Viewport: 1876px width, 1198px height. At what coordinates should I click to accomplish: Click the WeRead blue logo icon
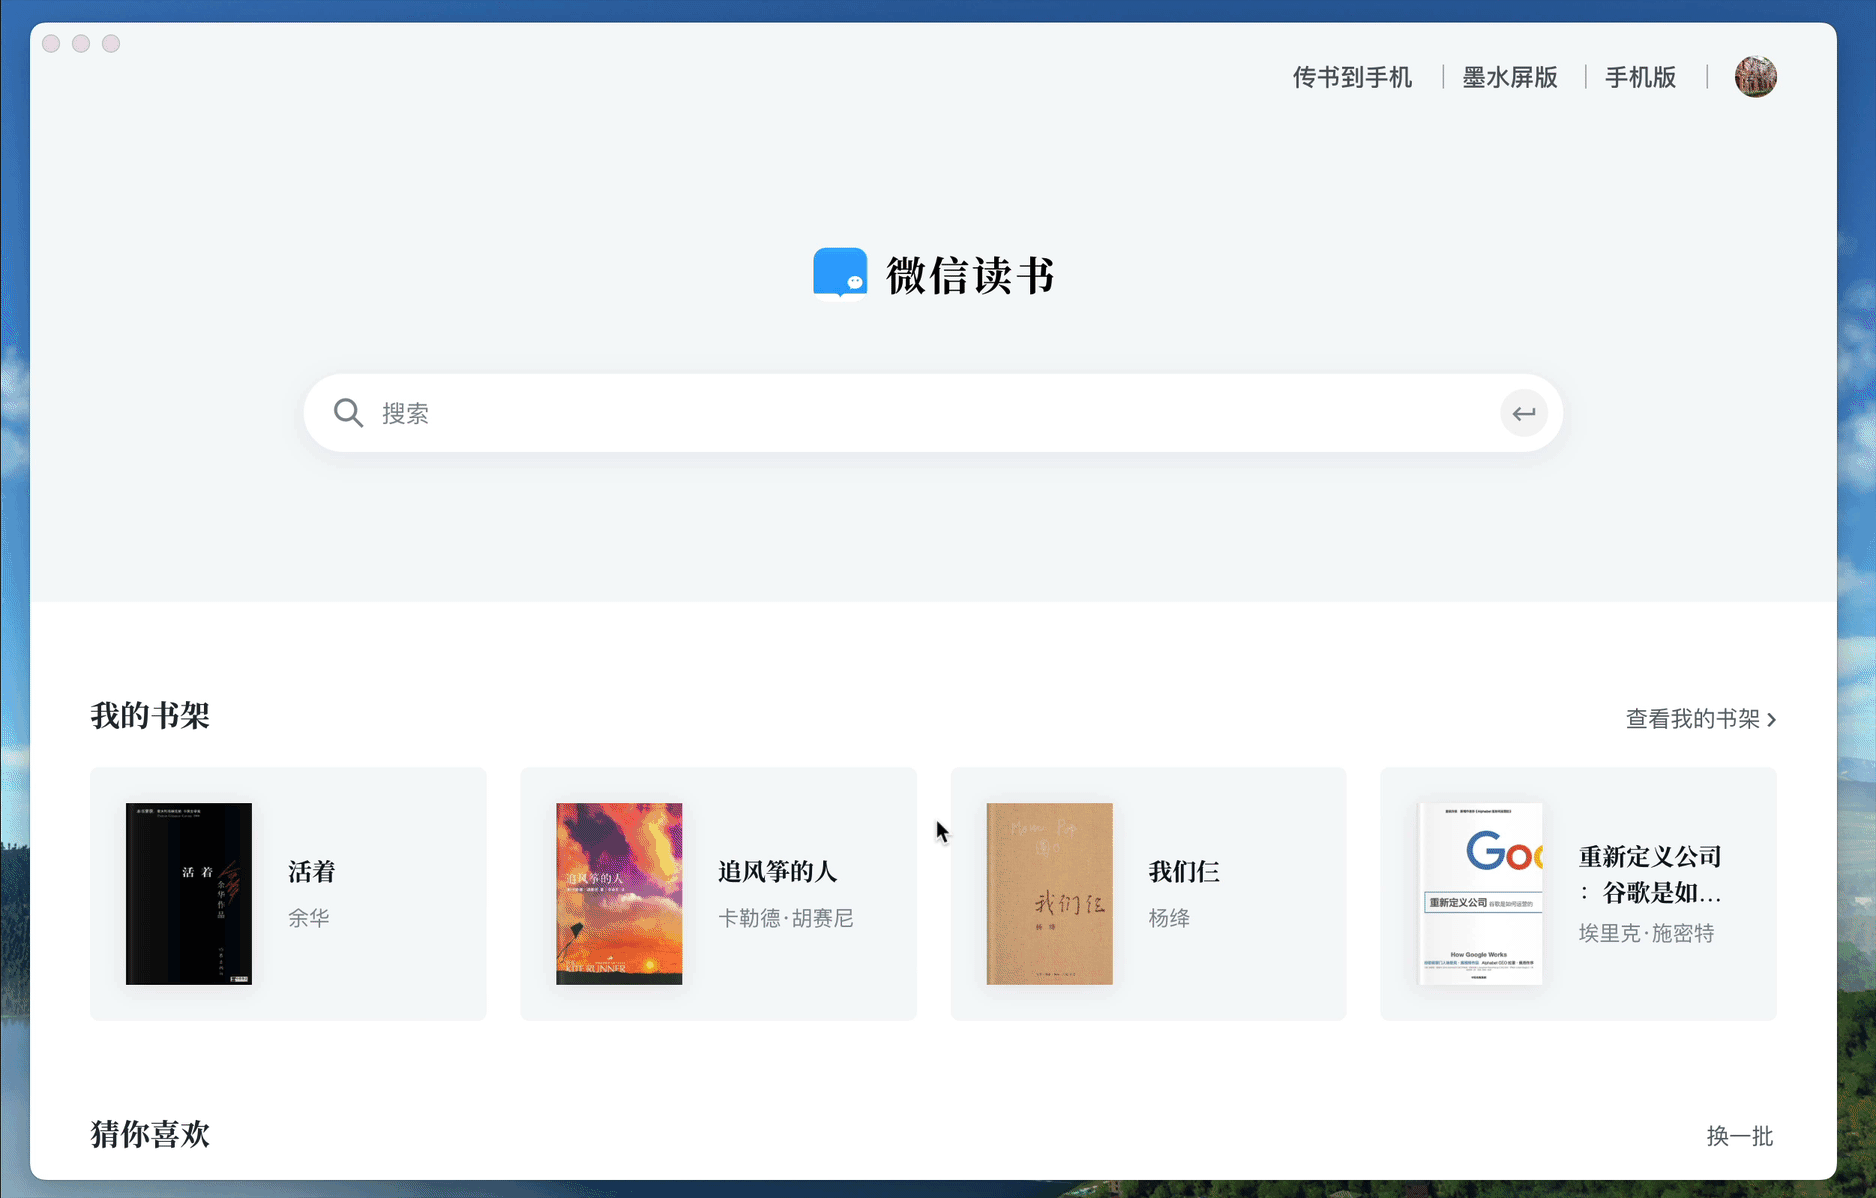(x=840, y=273)
